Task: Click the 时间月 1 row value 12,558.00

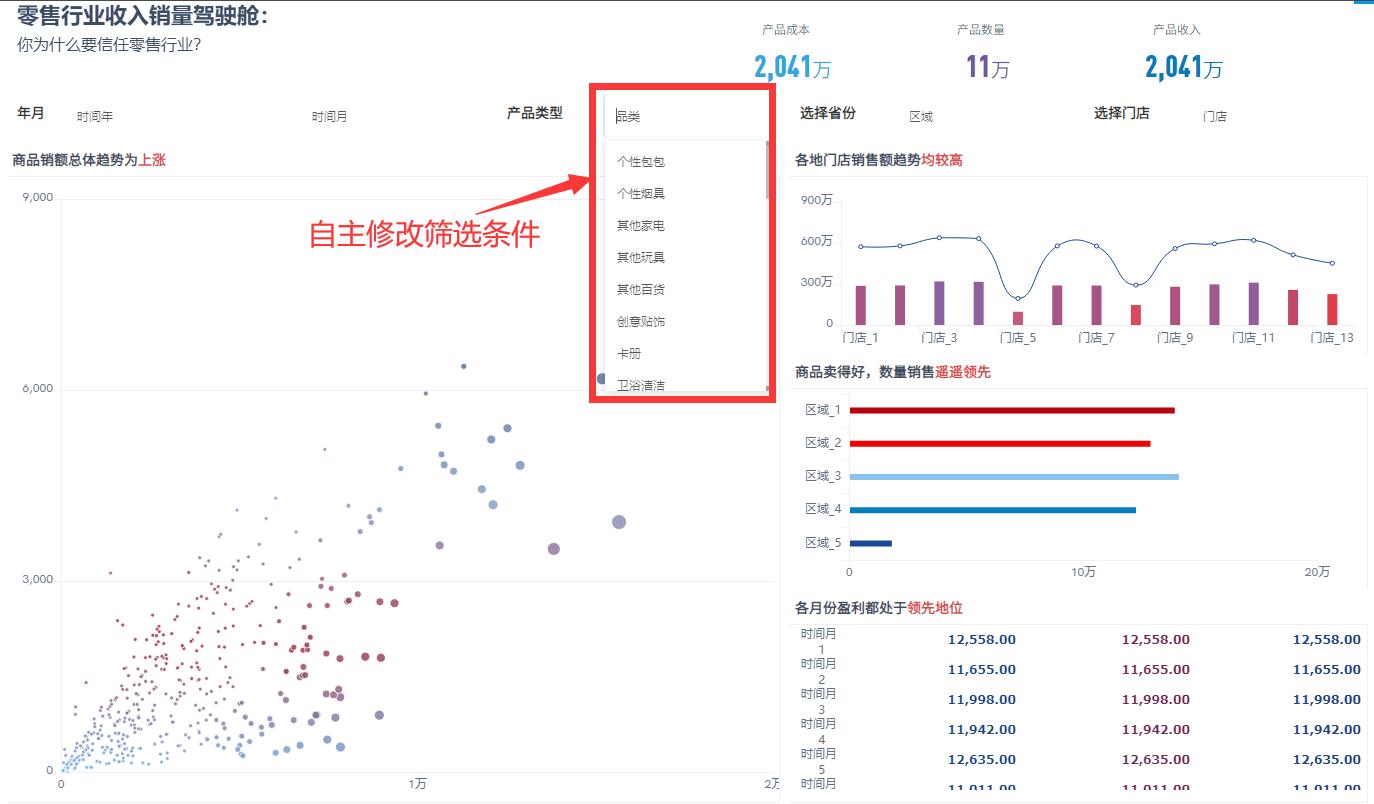Action: click(x=981, y=639)
